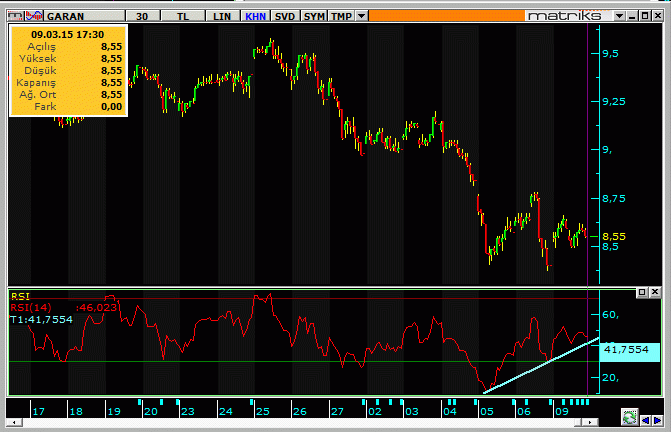Toggle the KHN chart option
This screenshot has height=432, width=671.
(x=255, y=16)
